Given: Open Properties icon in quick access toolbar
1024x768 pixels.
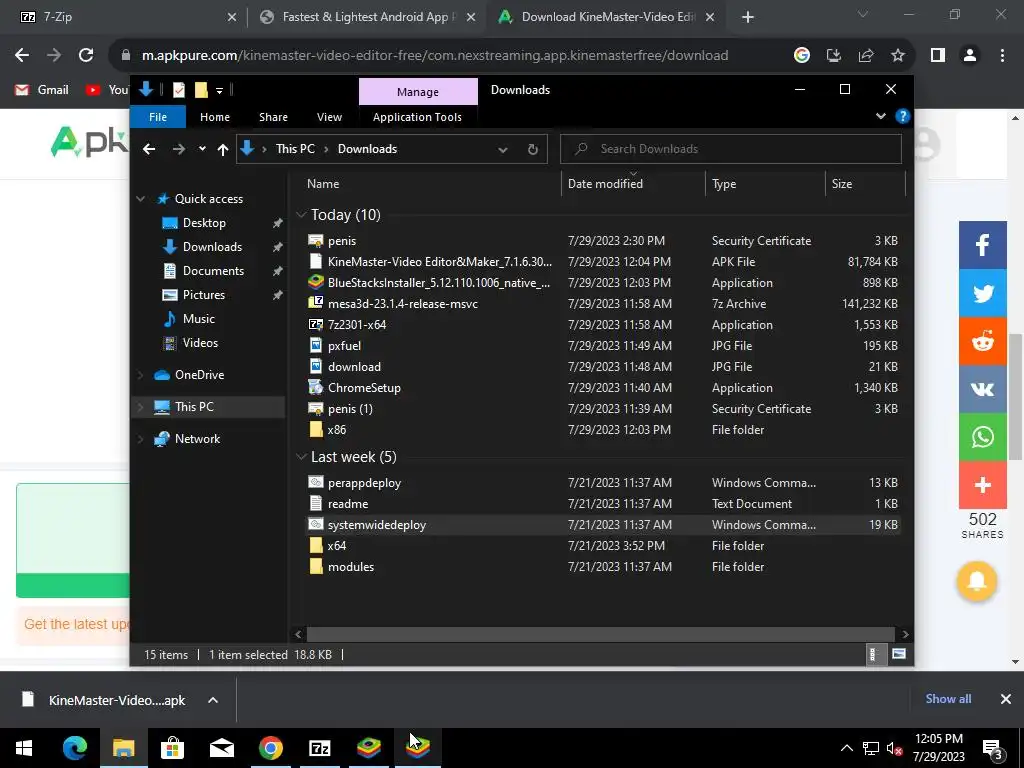Looking at the screenshot, I should pos(178,90).
